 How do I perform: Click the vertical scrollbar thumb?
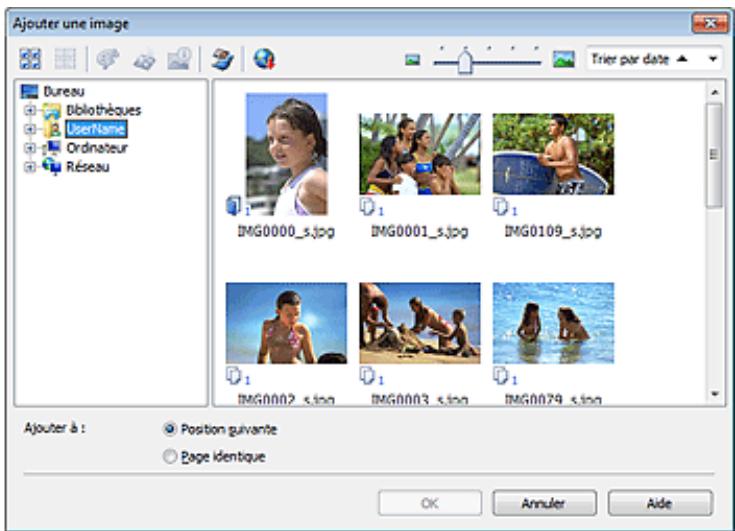coord(714,155)
